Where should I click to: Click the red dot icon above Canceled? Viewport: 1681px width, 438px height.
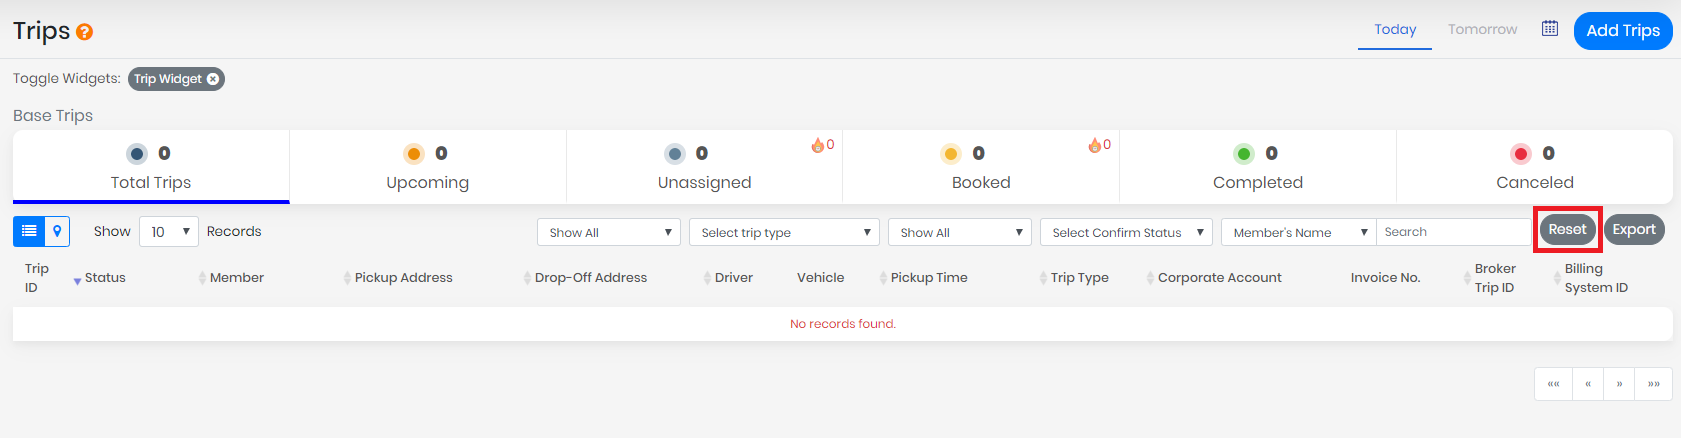1521,153
